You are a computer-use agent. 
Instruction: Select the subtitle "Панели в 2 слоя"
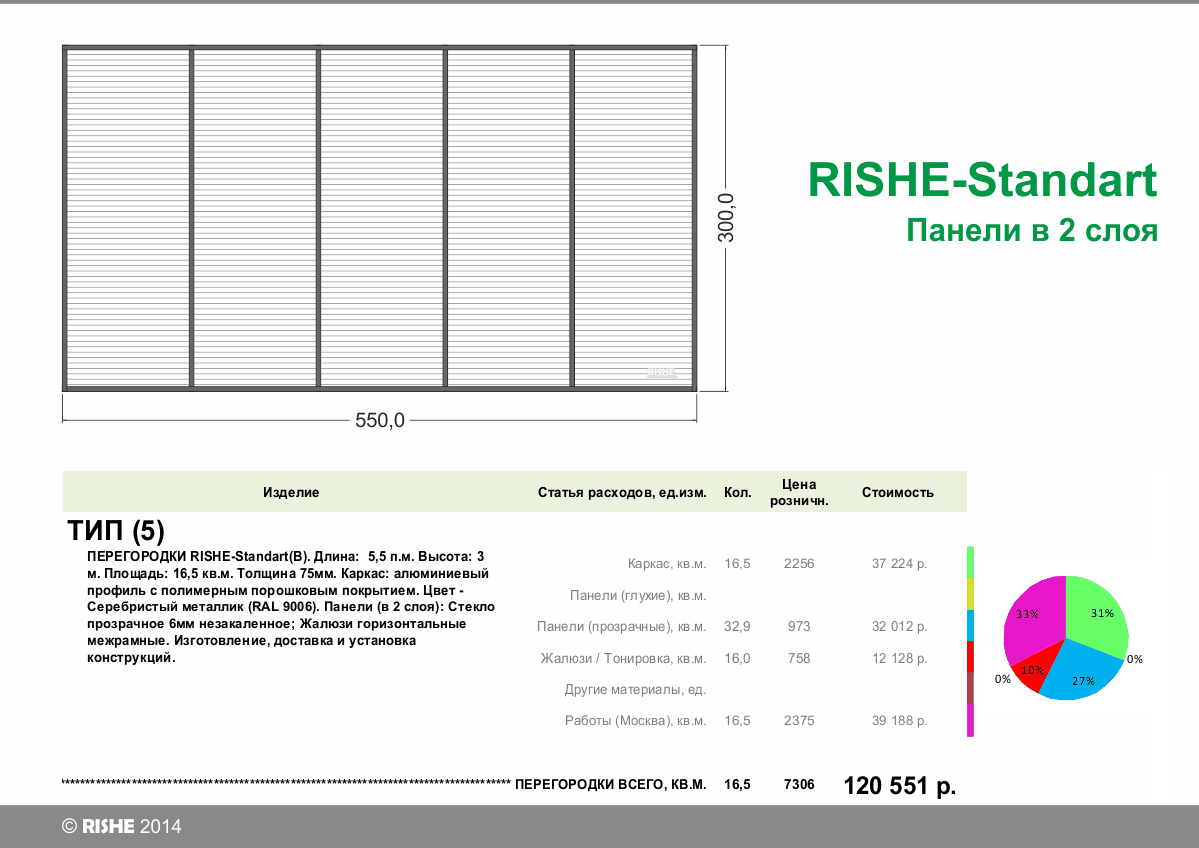pyautogui.click(x=1032, y=230)
